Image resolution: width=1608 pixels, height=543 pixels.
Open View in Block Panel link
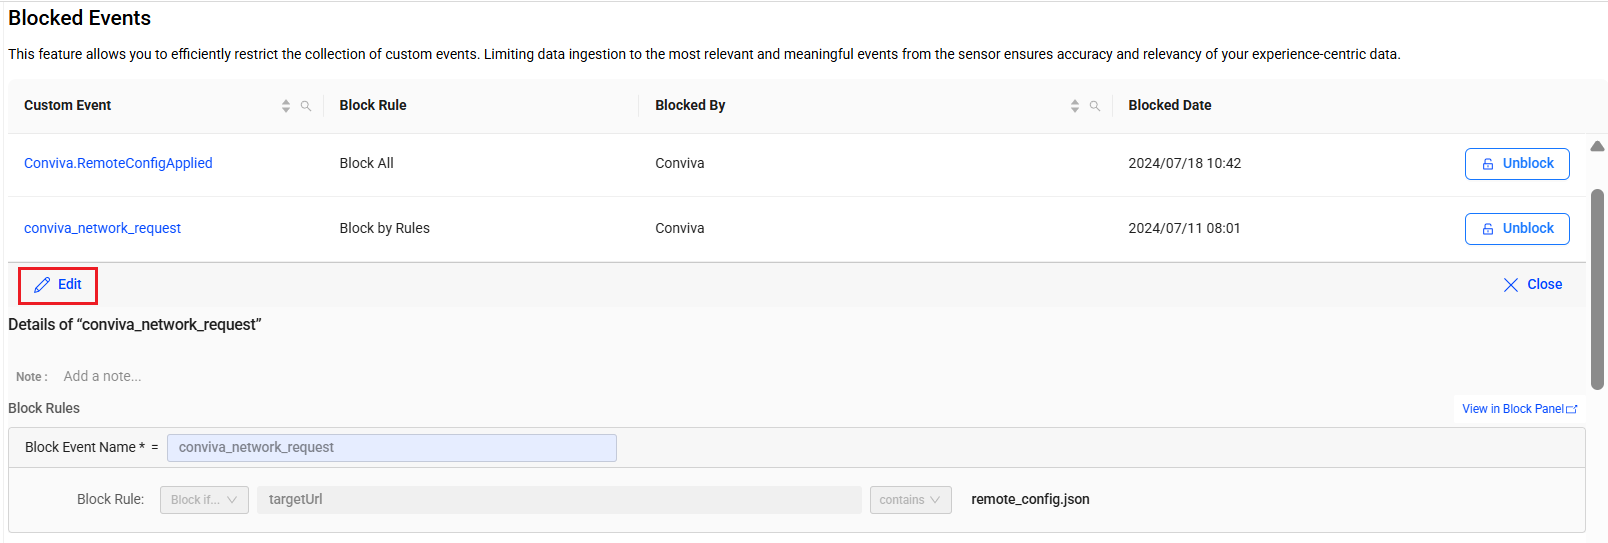tap(1519, 409)
